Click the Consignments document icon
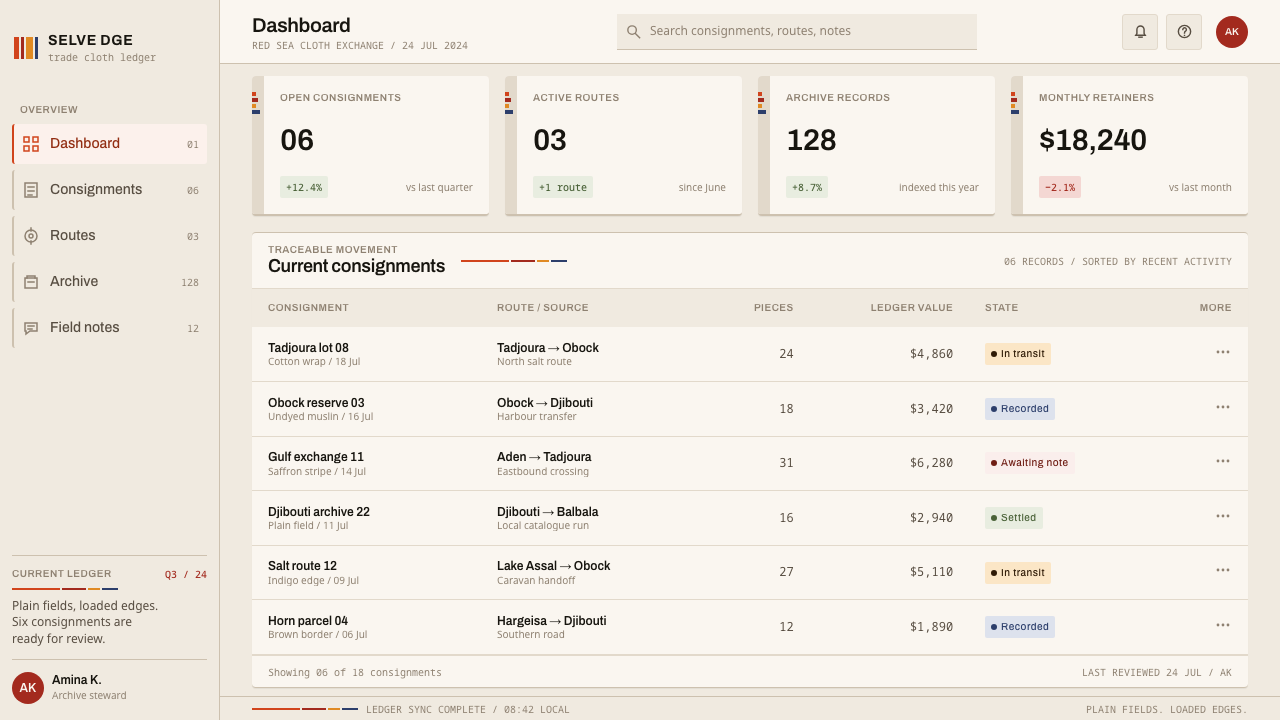Viewport: 1280px width, 720px height. [31, 190]
